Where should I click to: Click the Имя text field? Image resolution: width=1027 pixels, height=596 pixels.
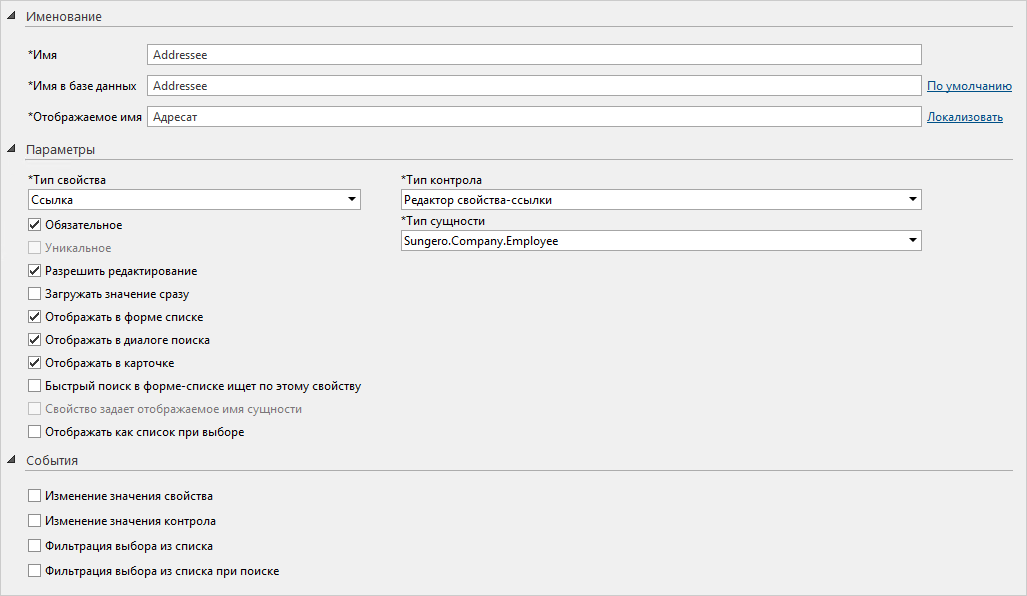click(x=533, y=55)
